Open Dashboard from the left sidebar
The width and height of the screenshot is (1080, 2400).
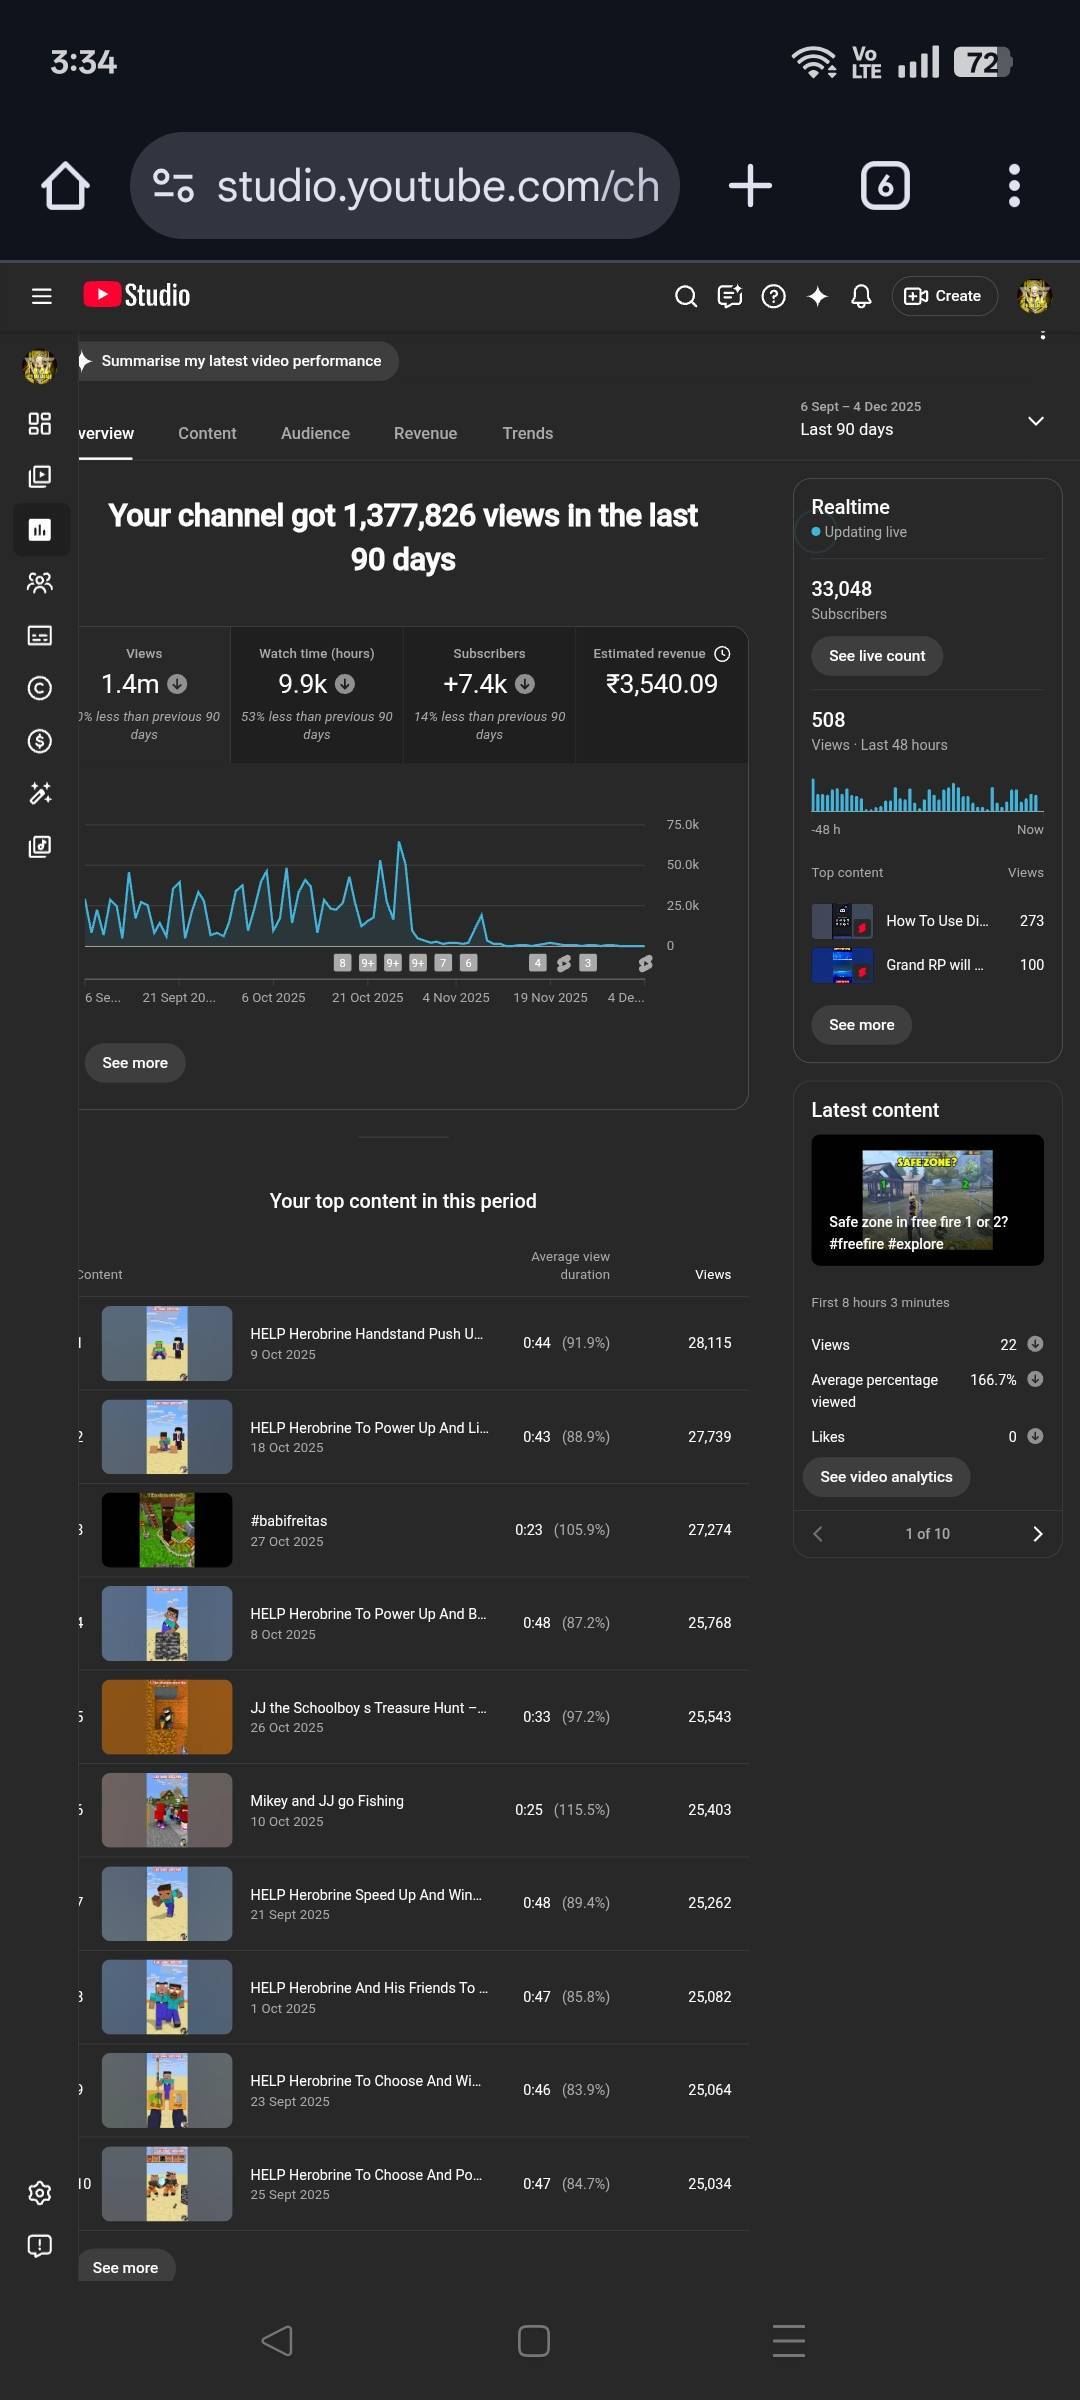40,424
